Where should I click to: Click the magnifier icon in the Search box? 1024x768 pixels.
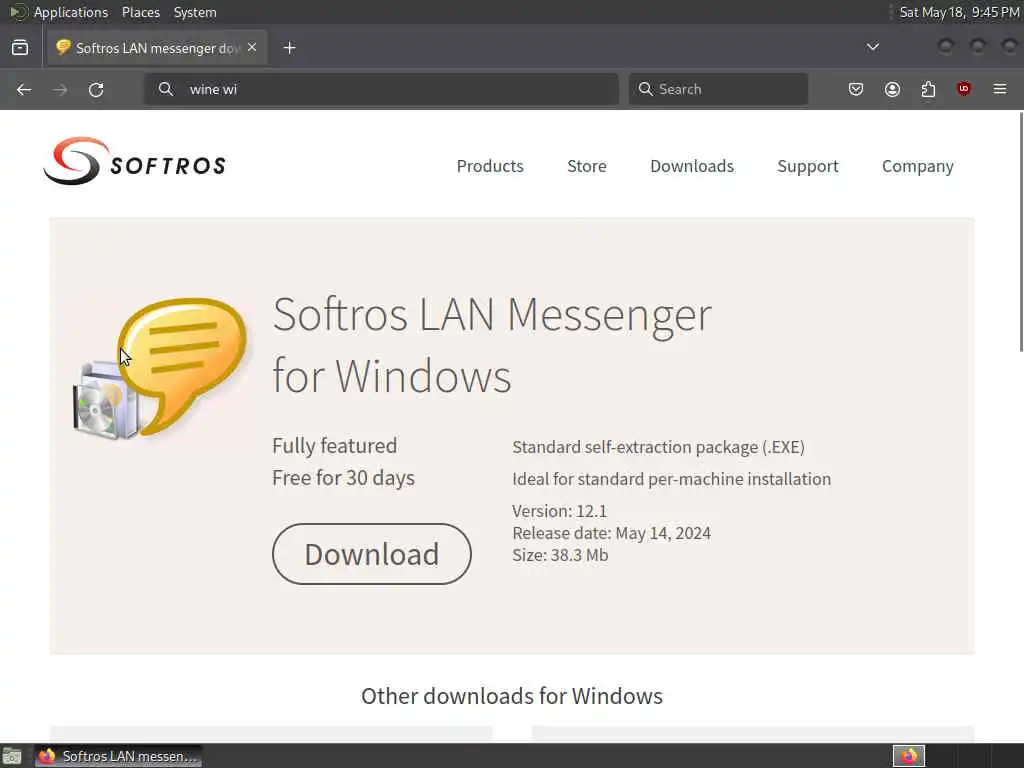(645, 89)
